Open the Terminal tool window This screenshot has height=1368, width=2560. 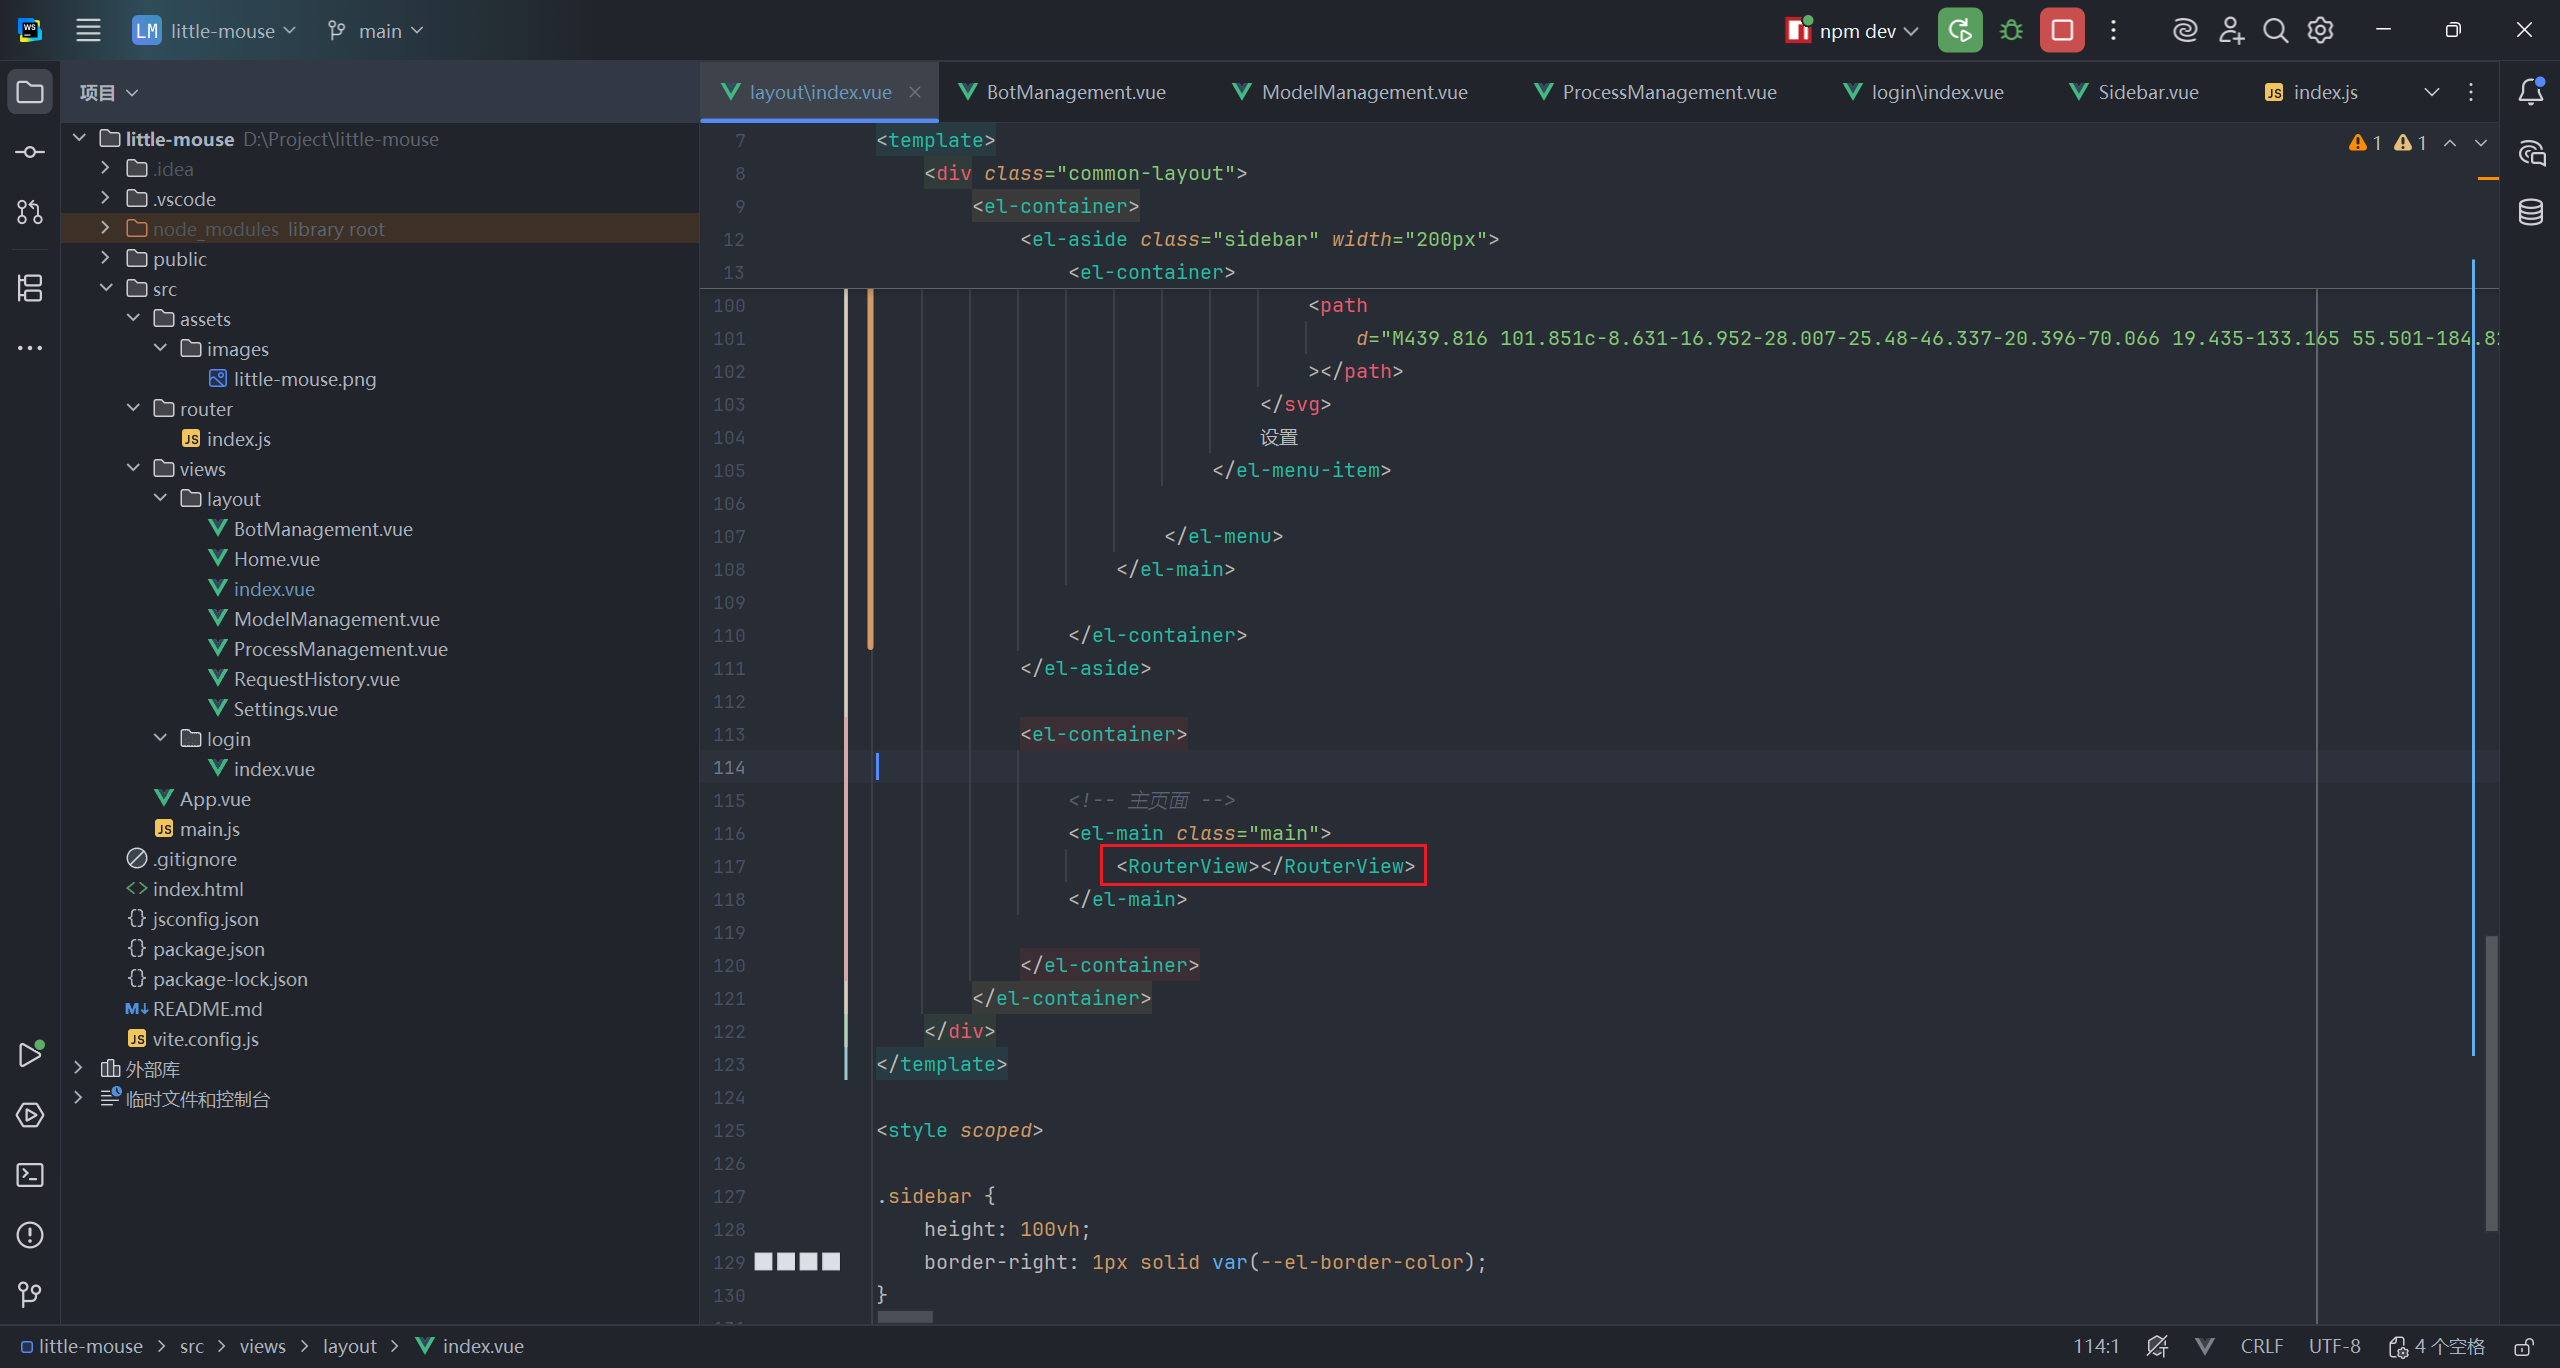(30, 1175)
